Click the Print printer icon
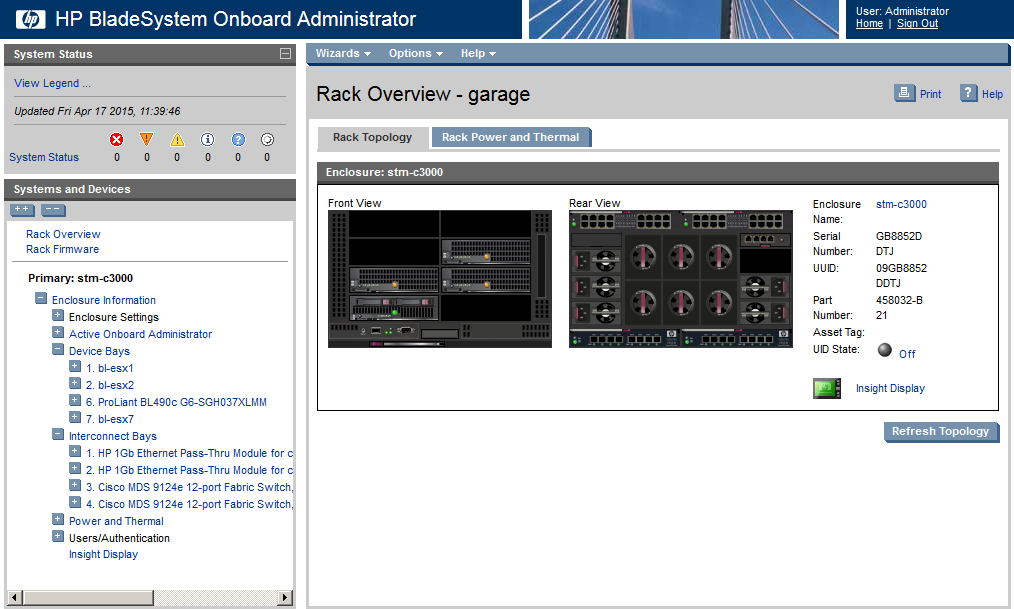 point(905,93)
